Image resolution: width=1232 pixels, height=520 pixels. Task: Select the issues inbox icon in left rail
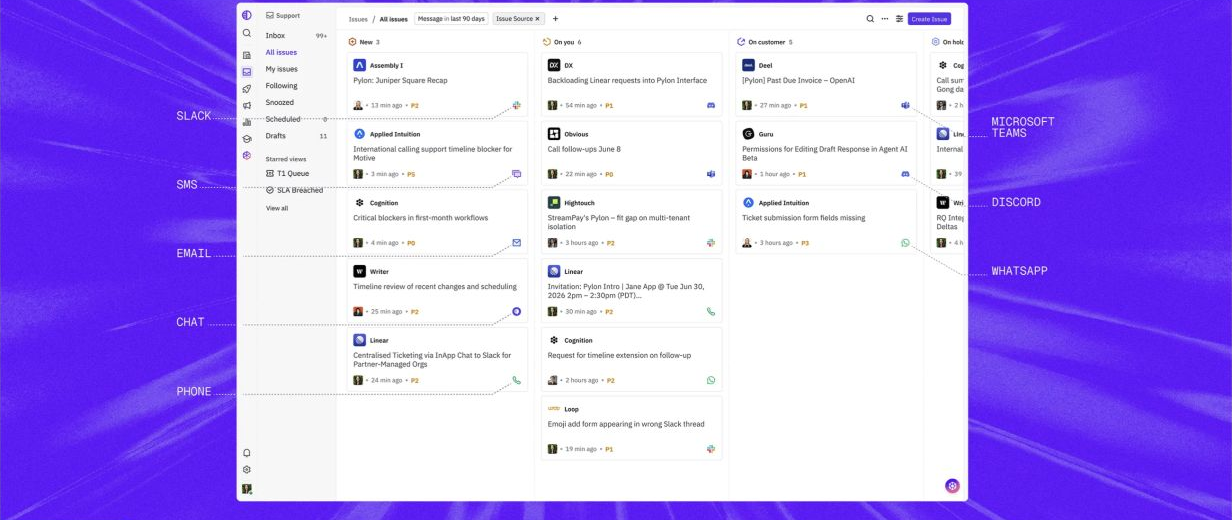tap(247, 72)
